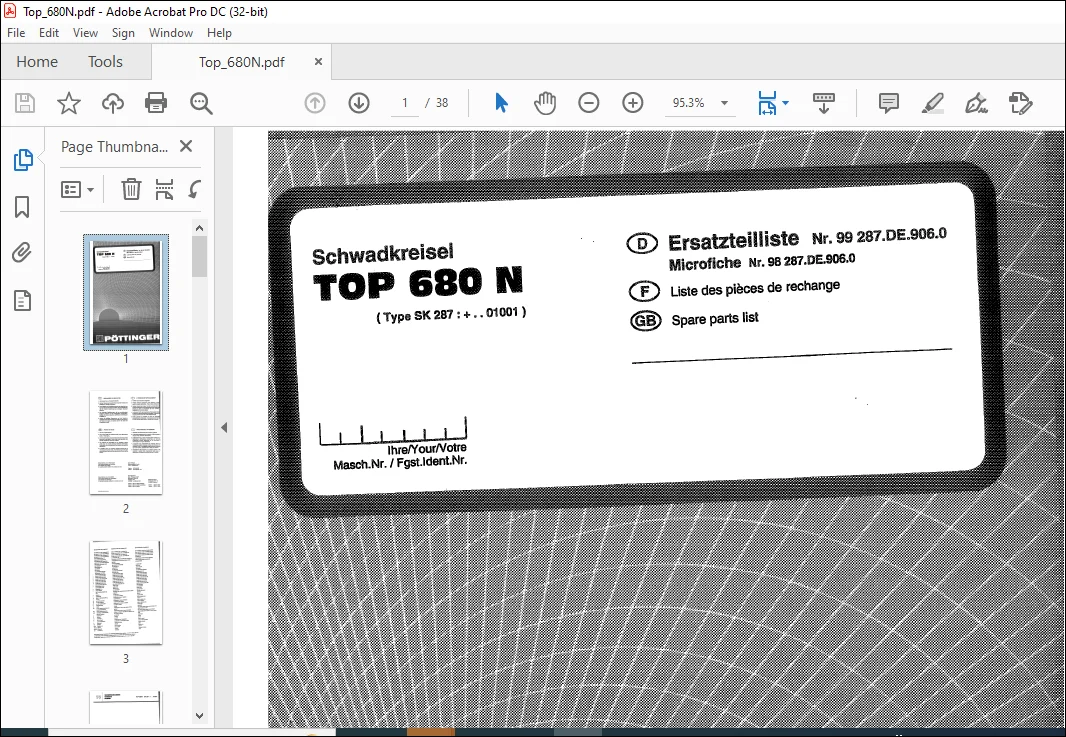The width and height of the screenshot is (1066, 737).
Task: Add a comment note icon
Action: pos(889,103)
